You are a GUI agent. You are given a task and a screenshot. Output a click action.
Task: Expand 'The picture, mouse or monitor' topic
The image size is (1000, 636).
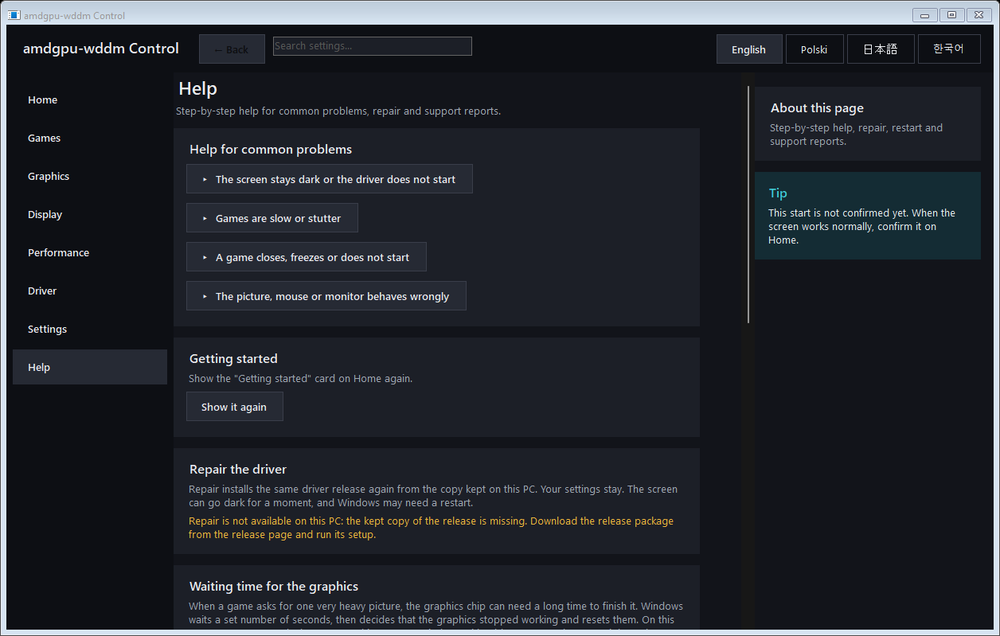pyautogui.click(x=326, y=296)
